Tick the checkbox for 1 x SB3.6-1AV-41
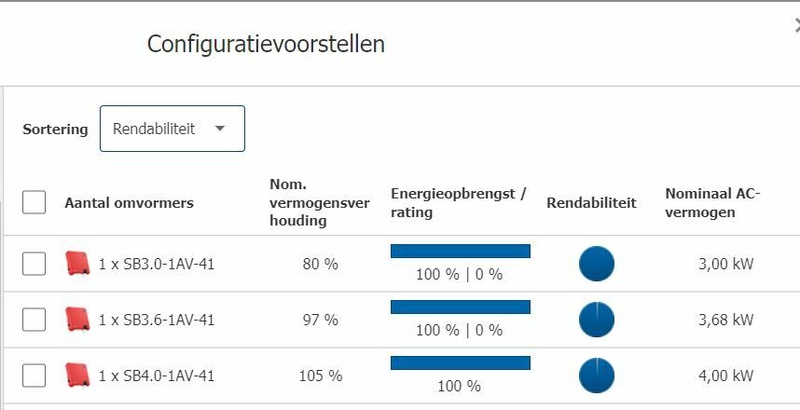The image size is (800, 410). pos(34,320)
